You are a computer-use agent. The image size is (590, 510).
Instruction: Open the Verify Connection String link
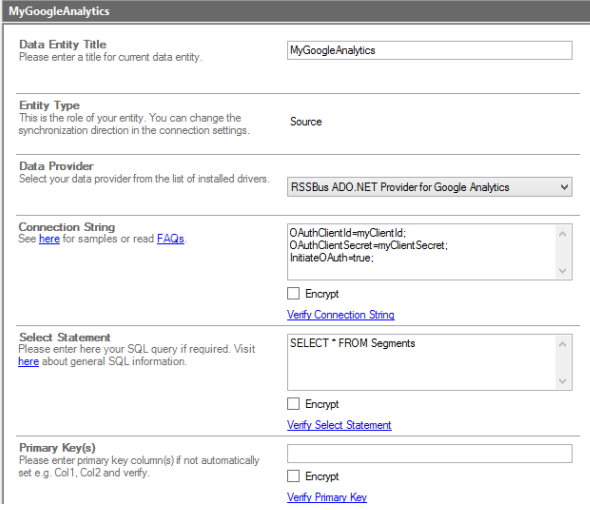coord(341,315)
